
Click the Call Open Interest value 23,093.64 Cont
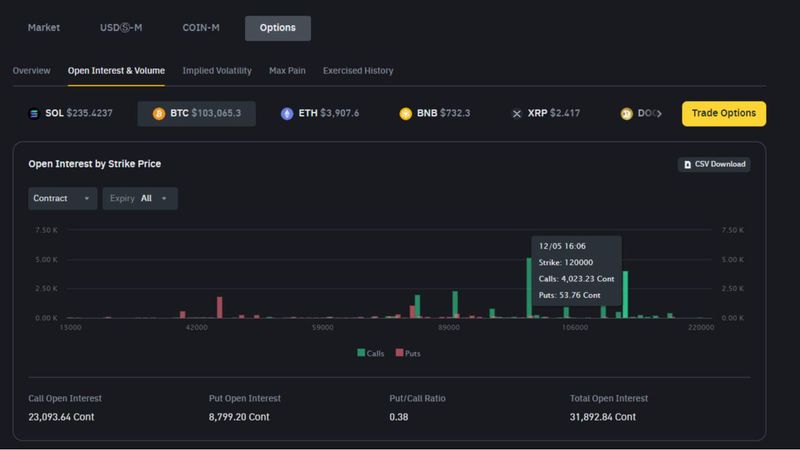(61, 417)
